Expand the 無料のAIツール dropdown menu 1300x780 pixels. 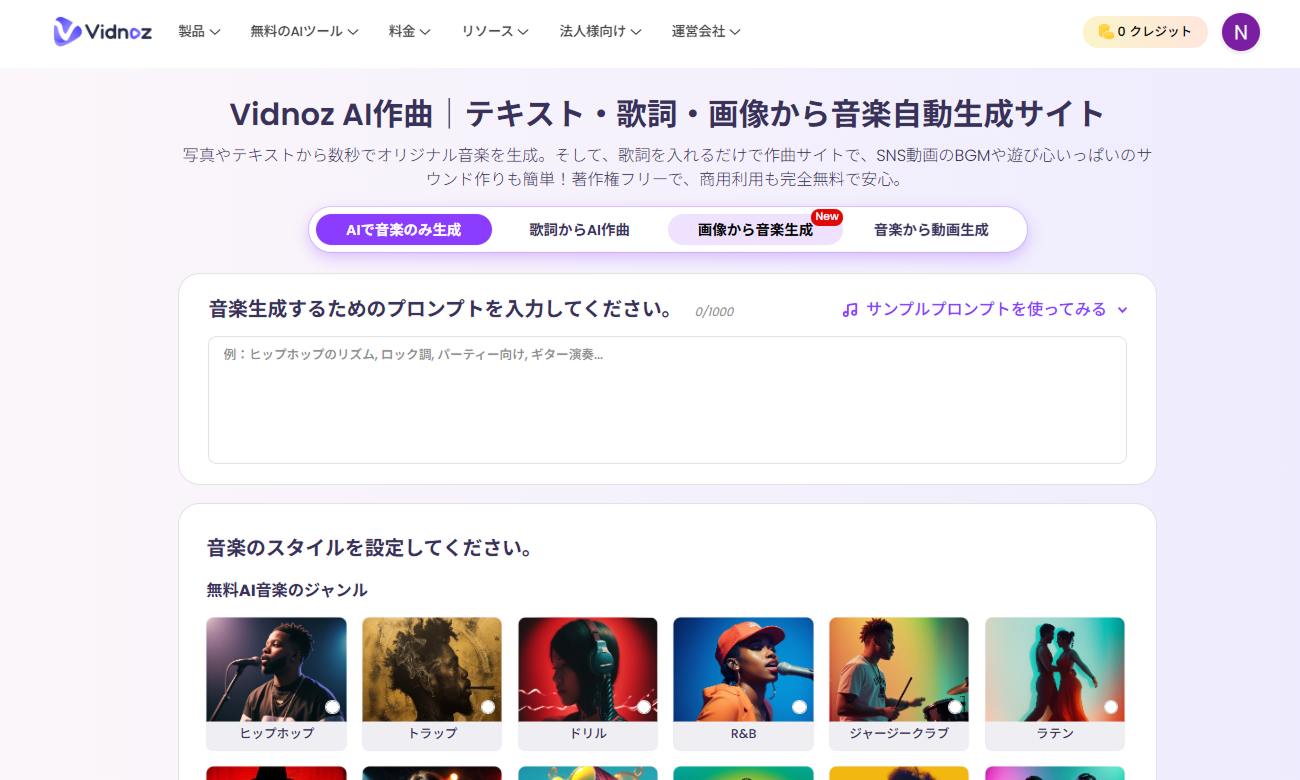point(304,32)
